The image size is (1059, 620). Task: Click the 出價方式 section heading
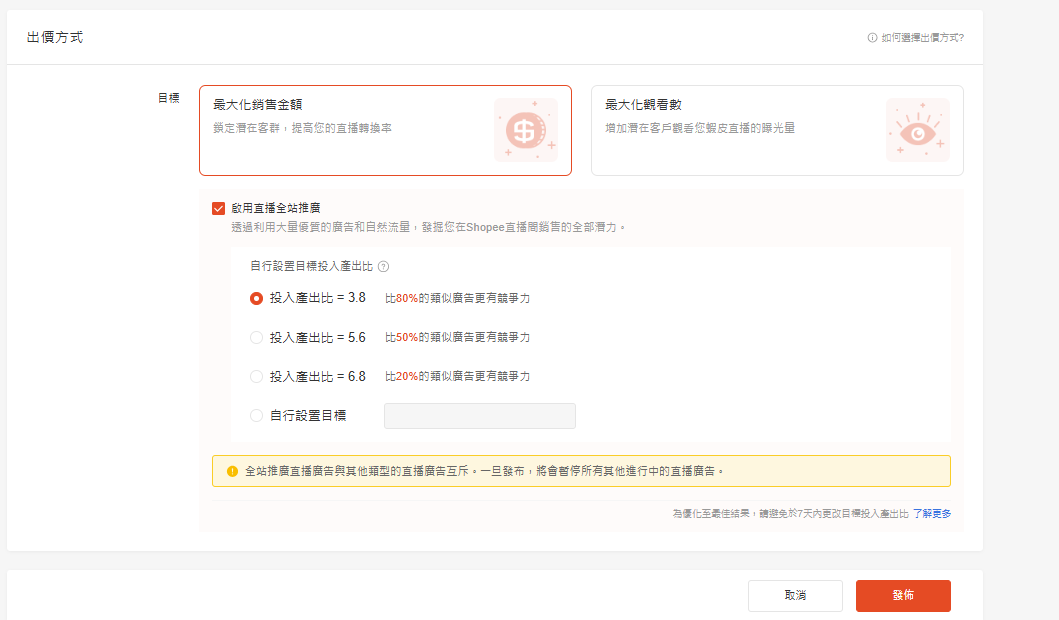coord(55,38)
